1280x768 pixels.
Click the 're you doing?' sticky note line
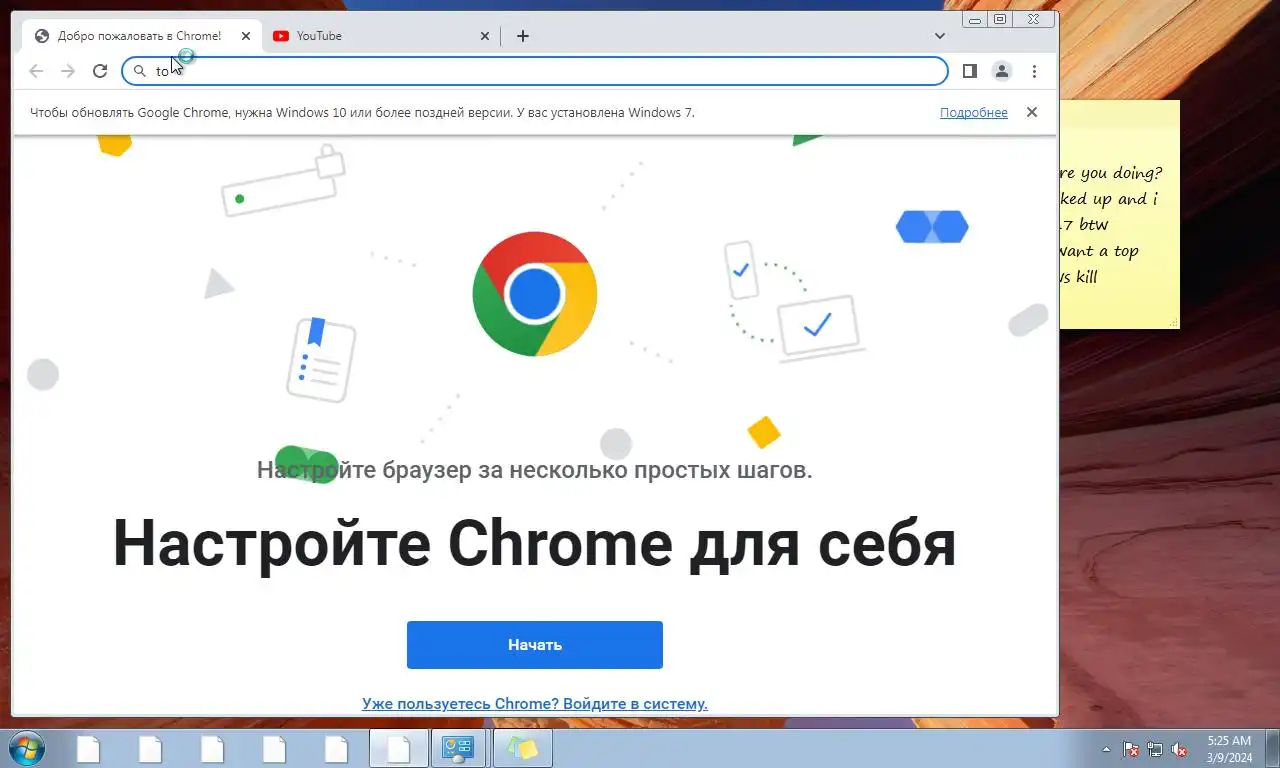1111,173
